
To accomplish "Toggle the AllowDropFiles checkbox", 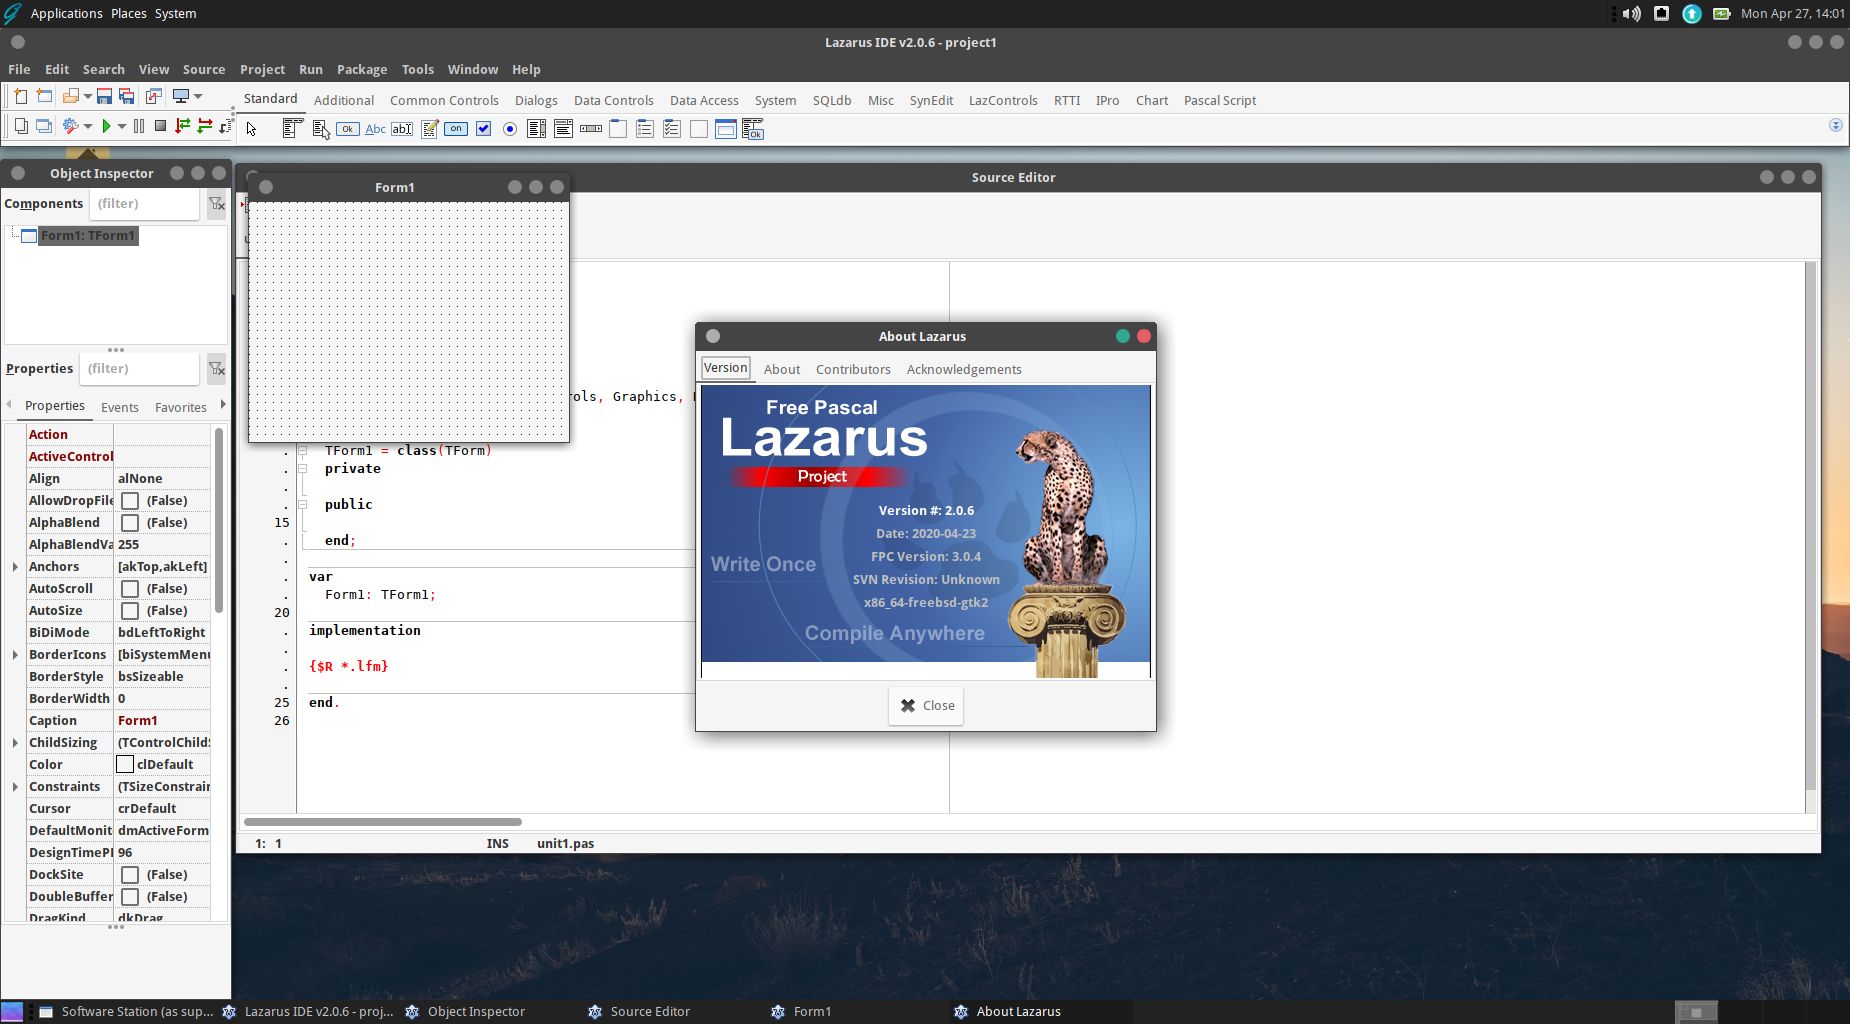I will pos(130,501).
